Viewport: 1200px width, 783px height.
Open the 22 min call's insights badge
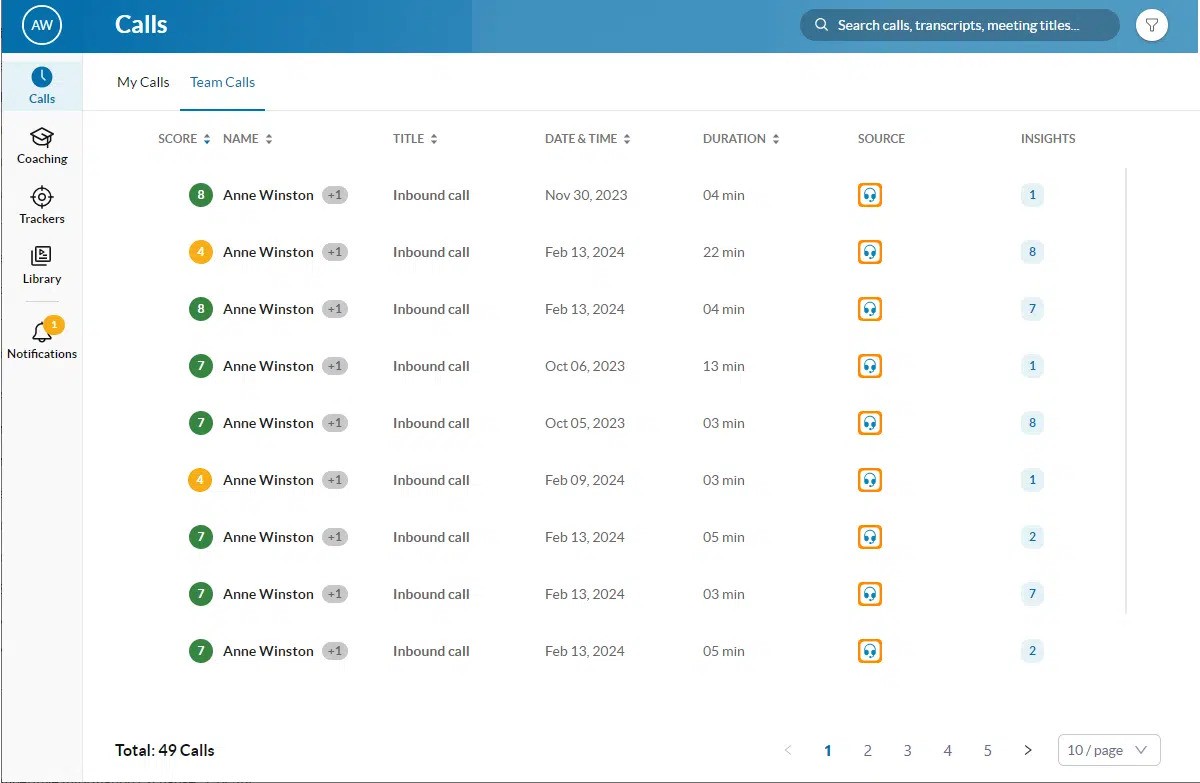coord(1033,252)
